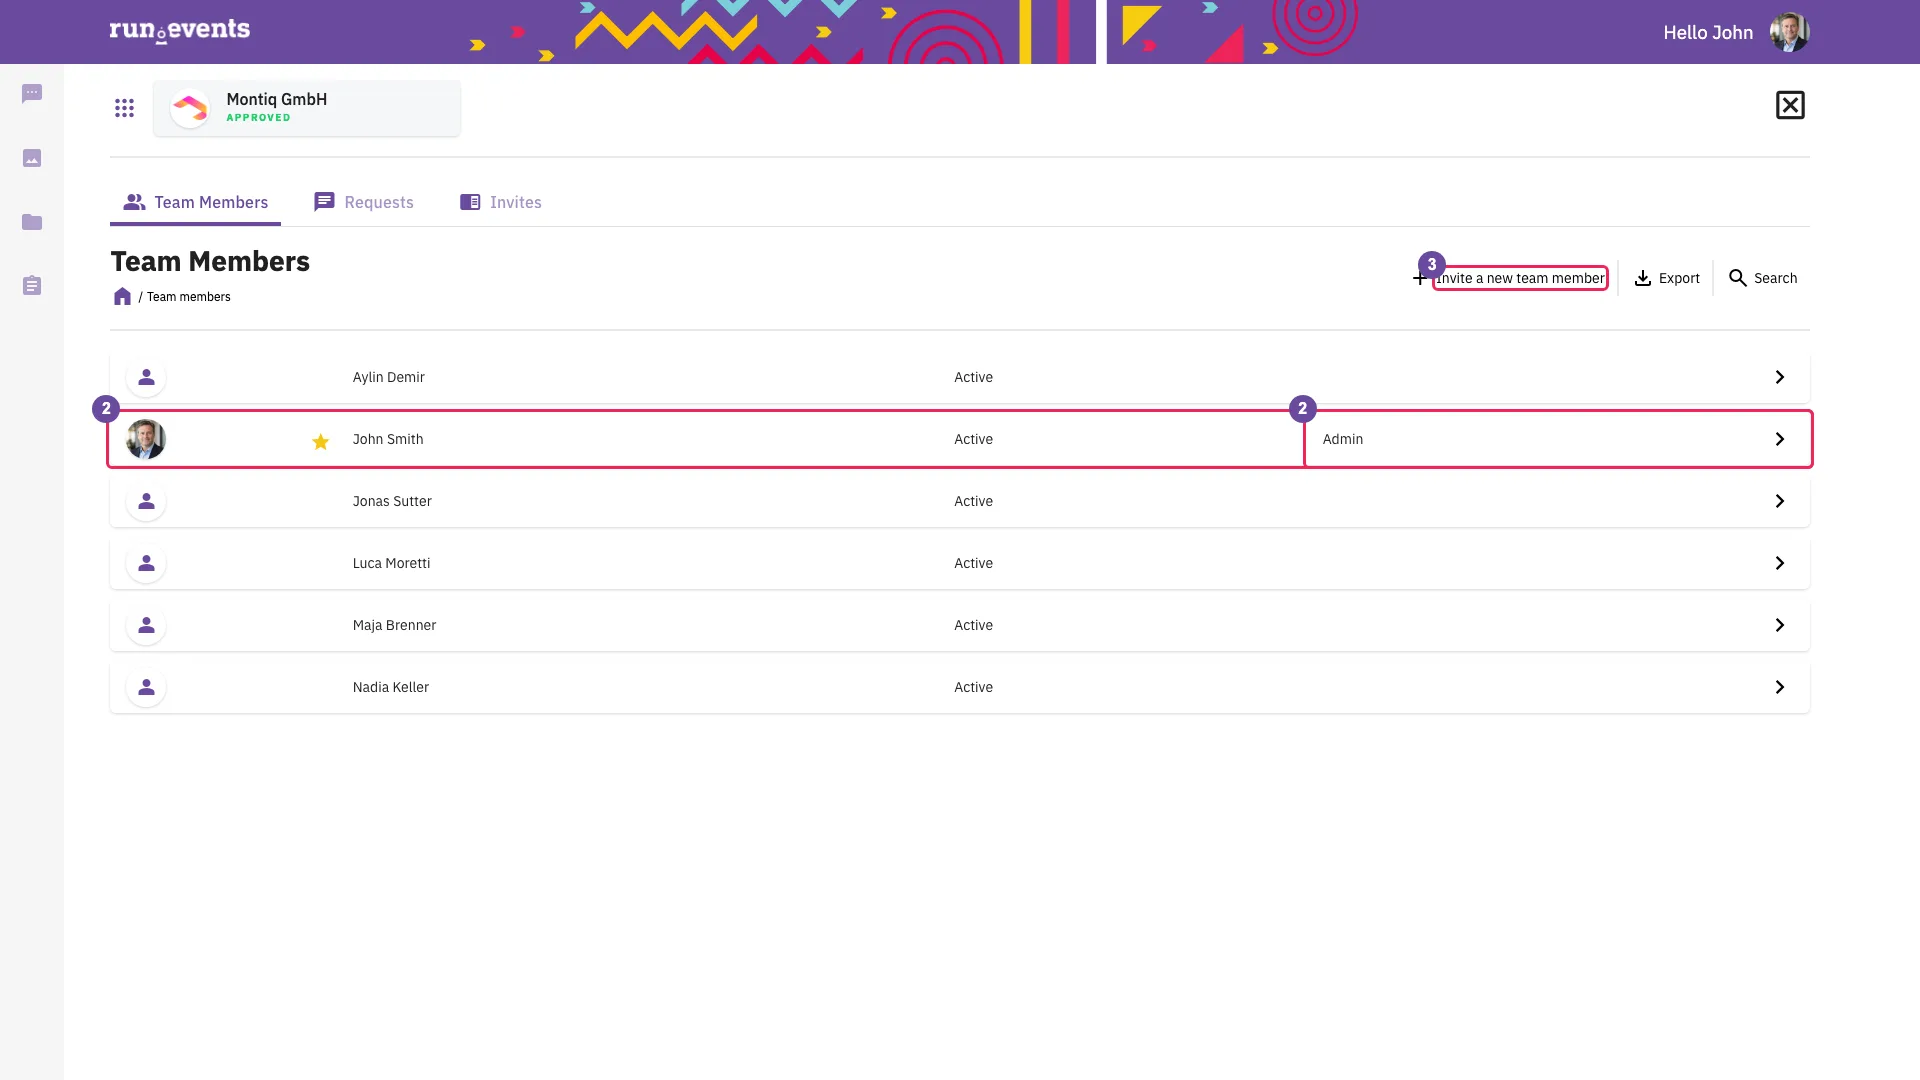Open Maja Brenner's member row
1920x1080 pixels.
[x=960, y=625]
